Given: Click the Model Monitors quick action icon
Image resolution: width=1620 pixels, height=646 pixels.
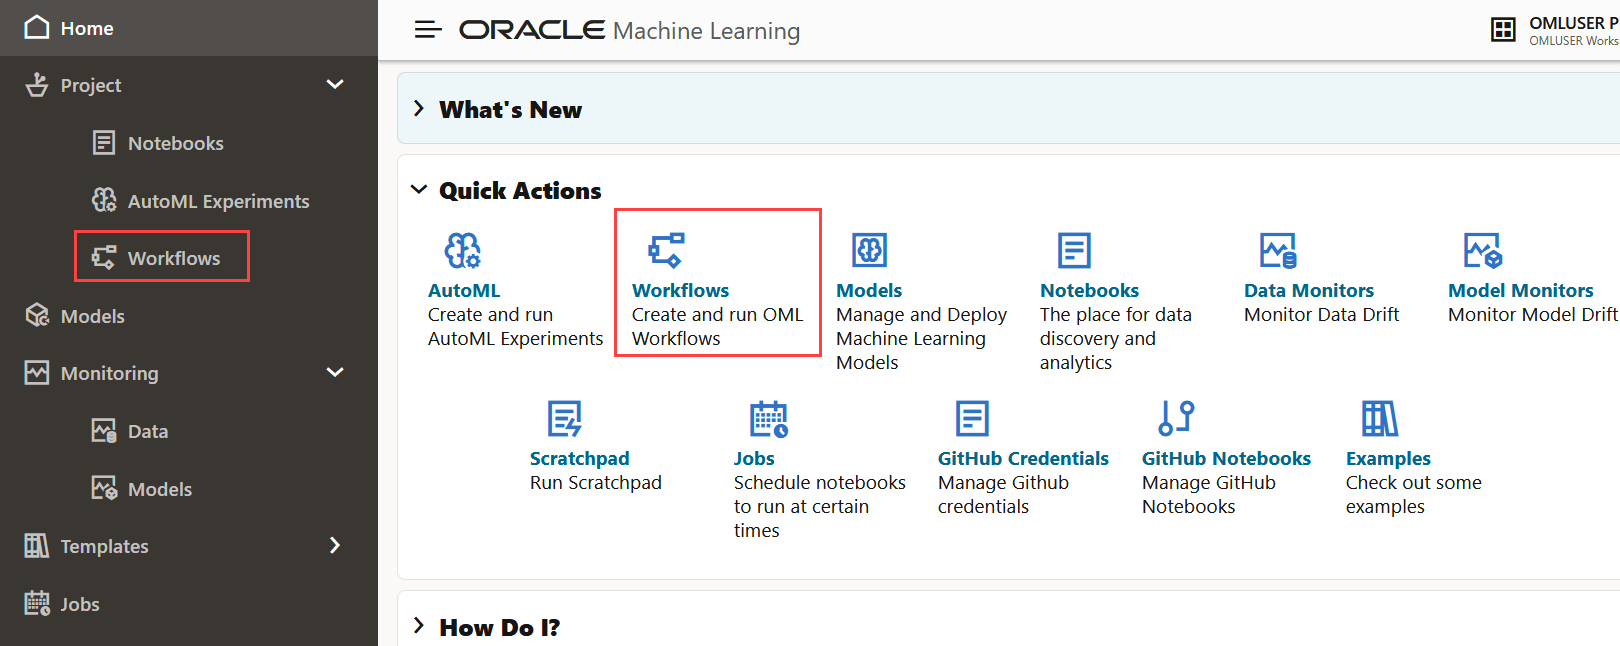Looking at the screenshot, I should click(x=1483, y=250).
